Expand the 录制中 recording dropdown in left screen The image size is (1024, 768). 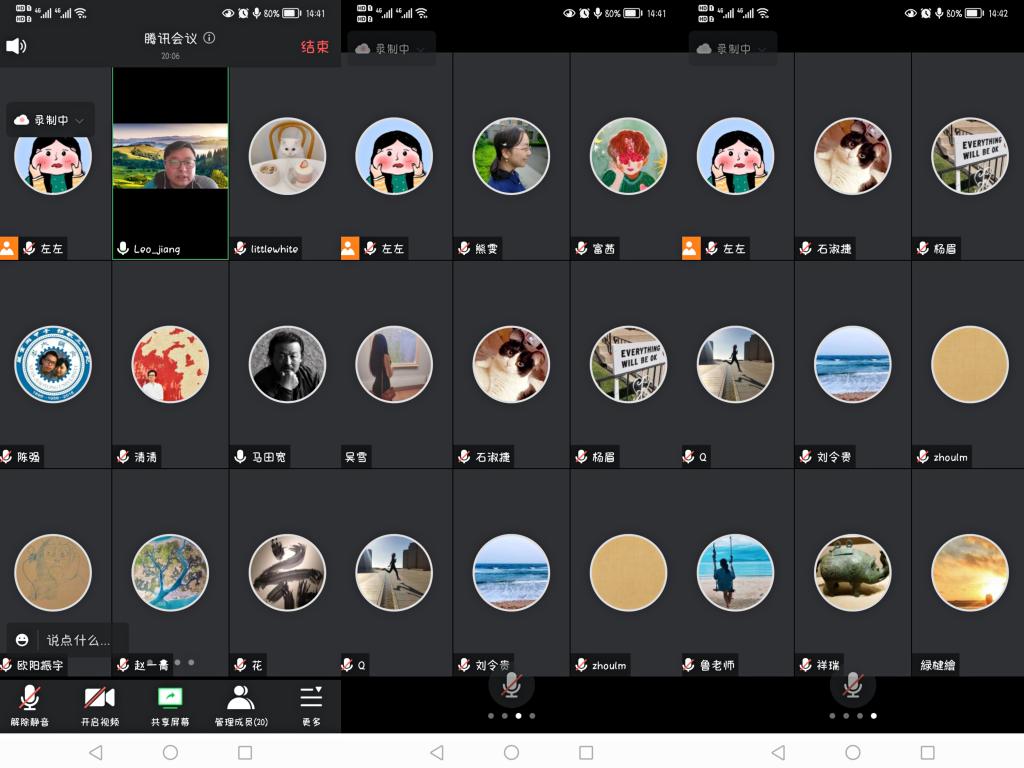50,120
